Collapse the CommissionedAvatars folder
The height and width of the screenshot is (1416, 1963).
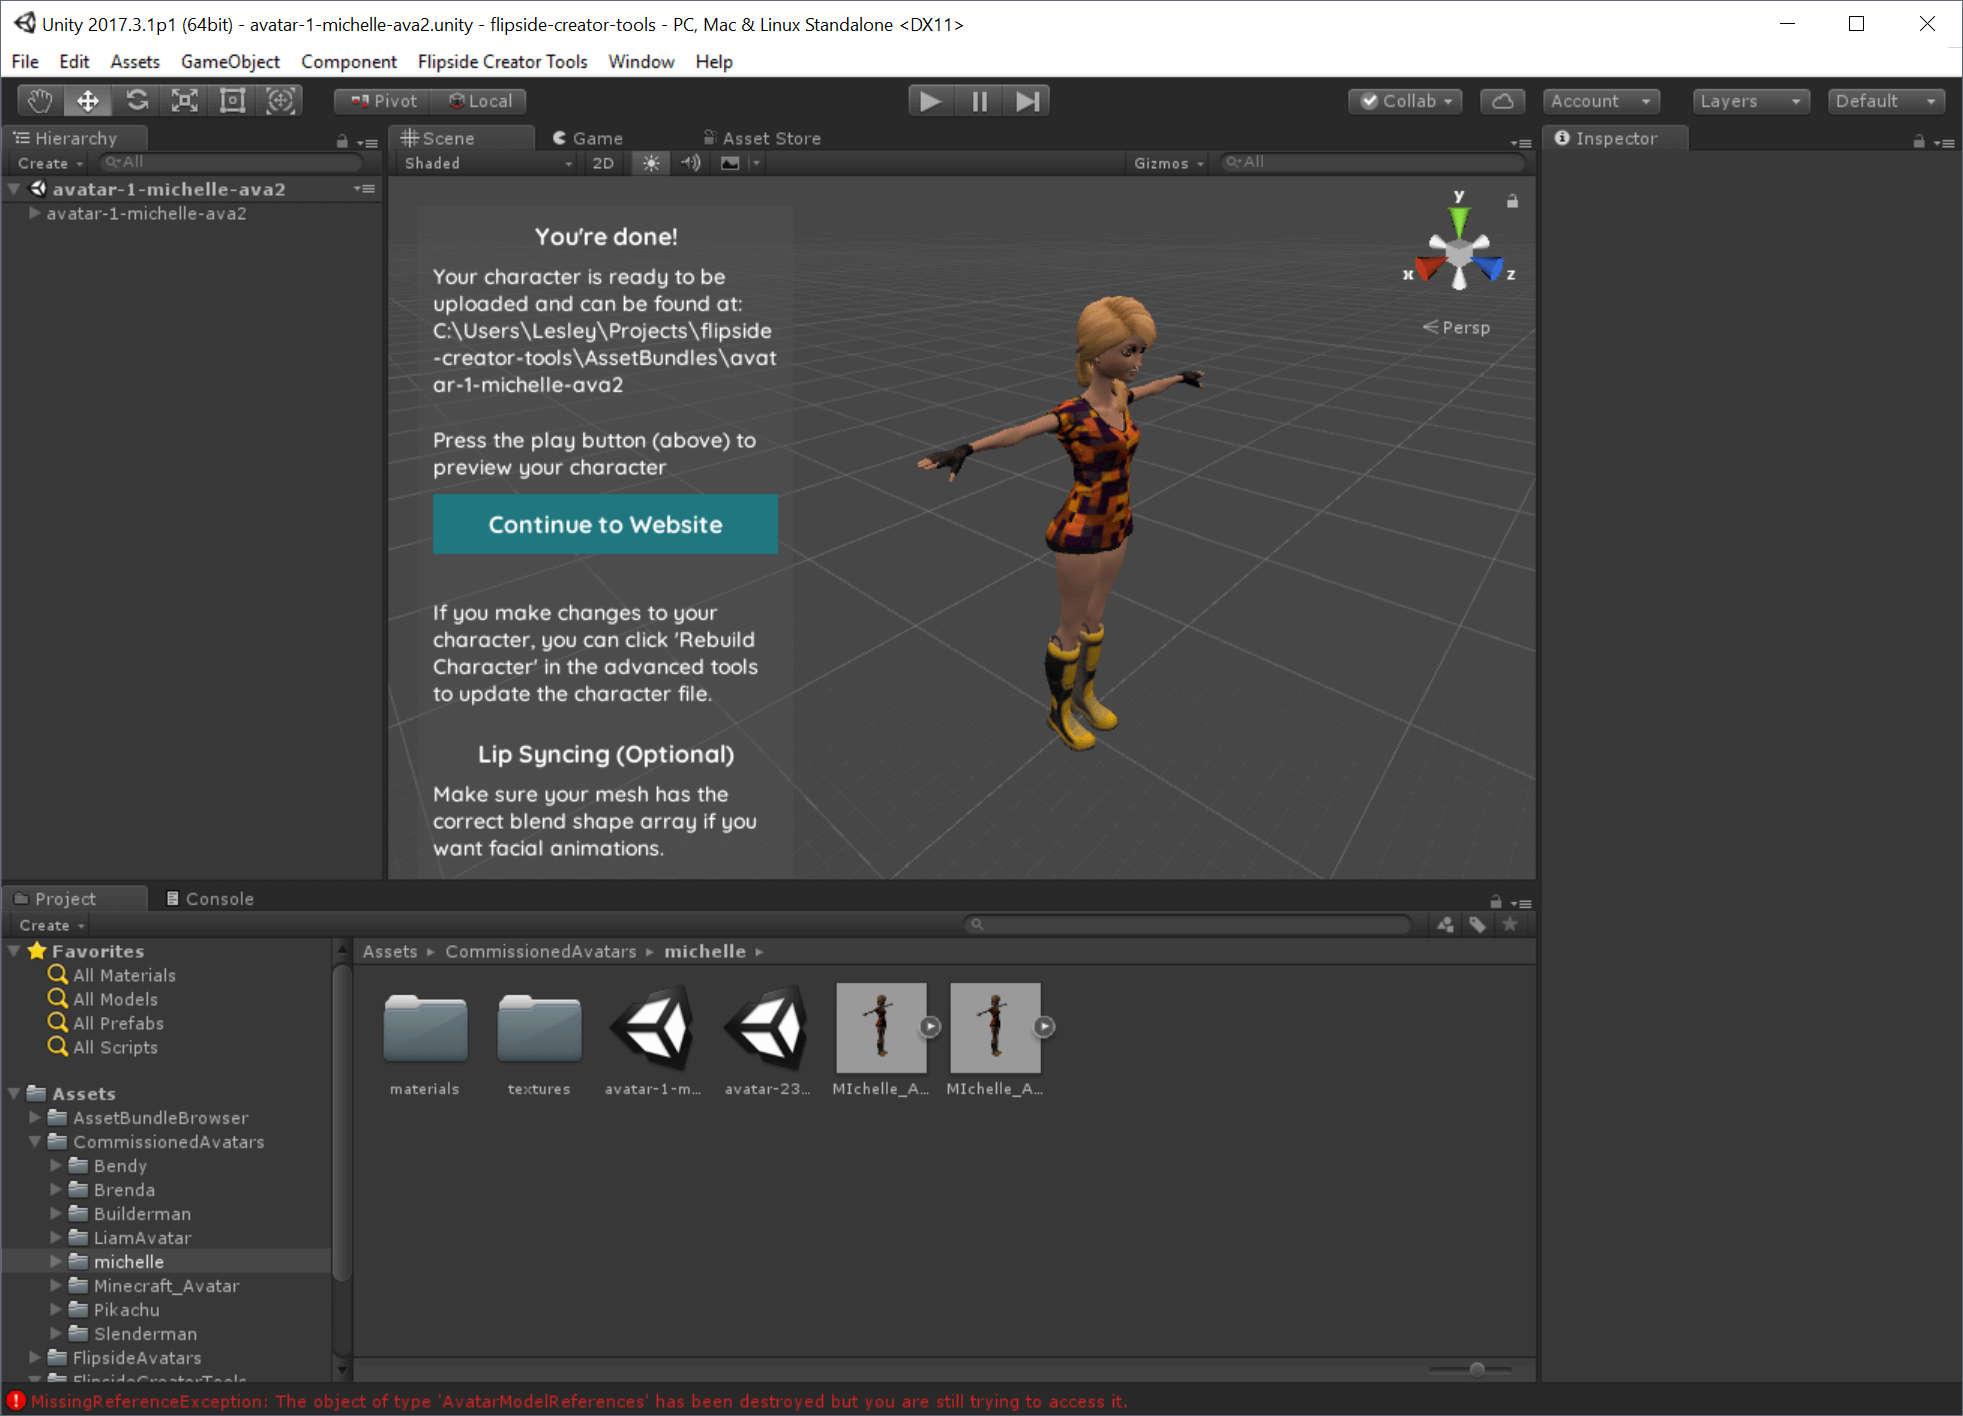pos(35,1141)
